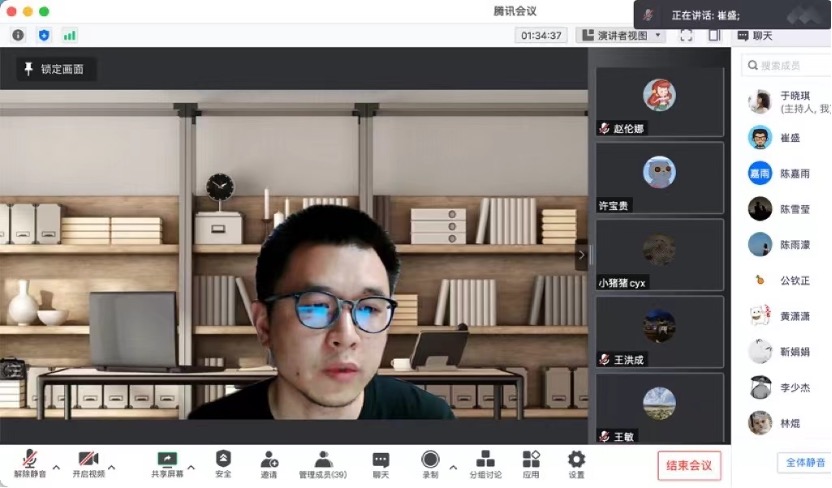Expand the video options arrow beside 开启视频
This screenshot has height=488, width=832.
pyautogui.click(x=111, y=467)
